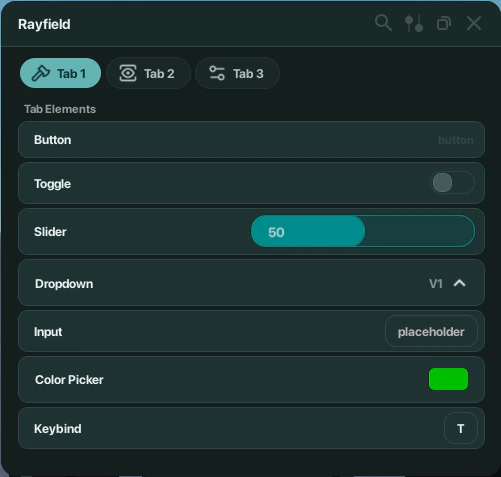Image resolution: width=501 pixels, height=477 pixels.
Task: Click the Toggle label text
Action: [x=52, y=184]
